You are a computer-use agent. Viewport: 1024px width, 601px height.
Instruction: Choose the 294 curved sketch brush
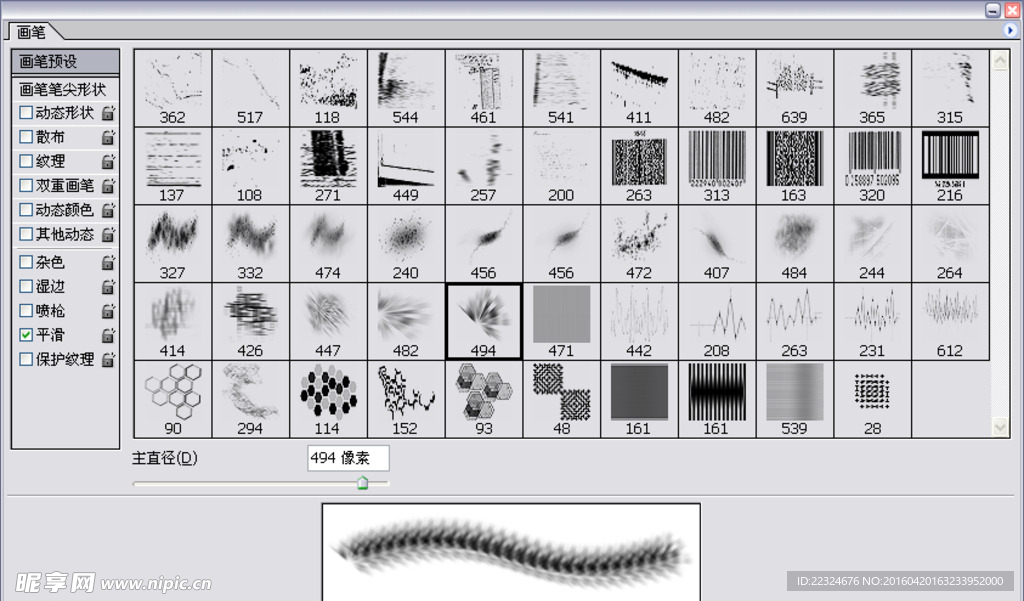tap(250, 399)
